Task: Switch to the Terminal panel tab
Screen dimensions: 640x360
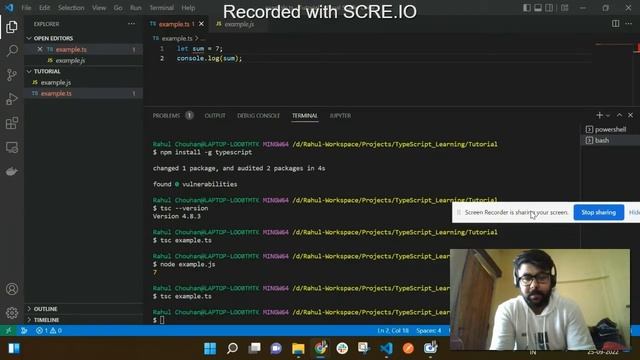Action: click(x=304, y=116)
